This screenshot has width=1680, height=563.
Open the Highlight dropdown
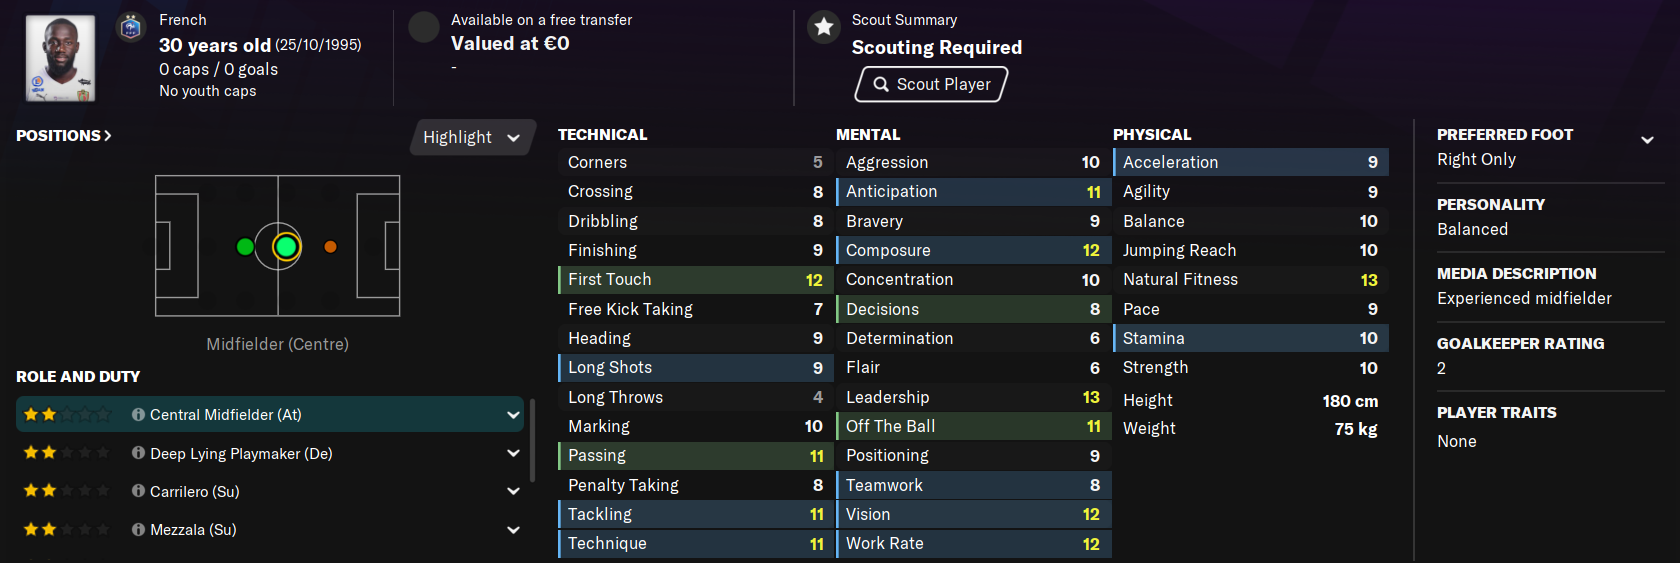471,138
